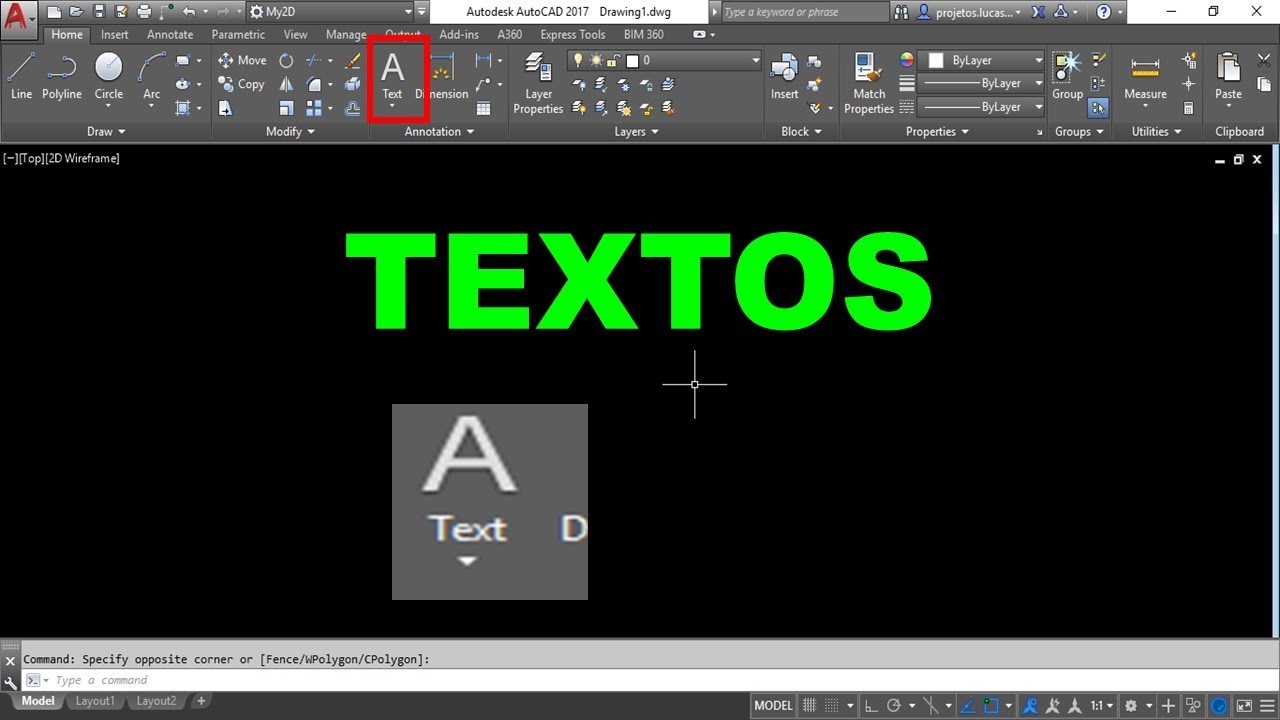This screenshot has height=720, width=1280.
Task: Open the Help question mark button
Action: pos(1103,12)
